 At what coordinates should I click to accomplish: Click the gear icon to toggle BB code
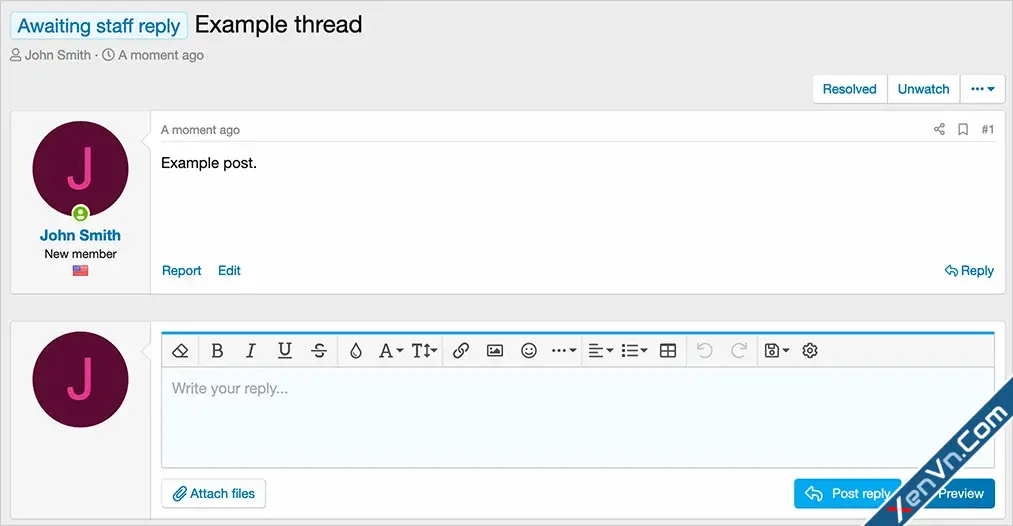coord(810,350)
